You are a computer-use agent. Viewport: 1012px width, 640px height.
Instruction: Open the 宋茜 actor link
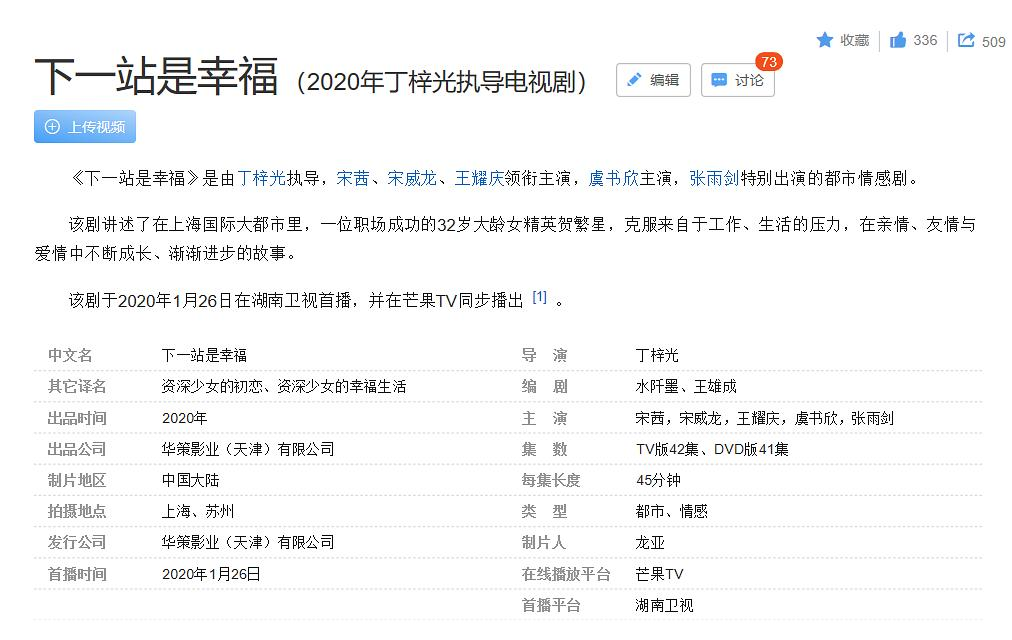click(x=352, y=179)
